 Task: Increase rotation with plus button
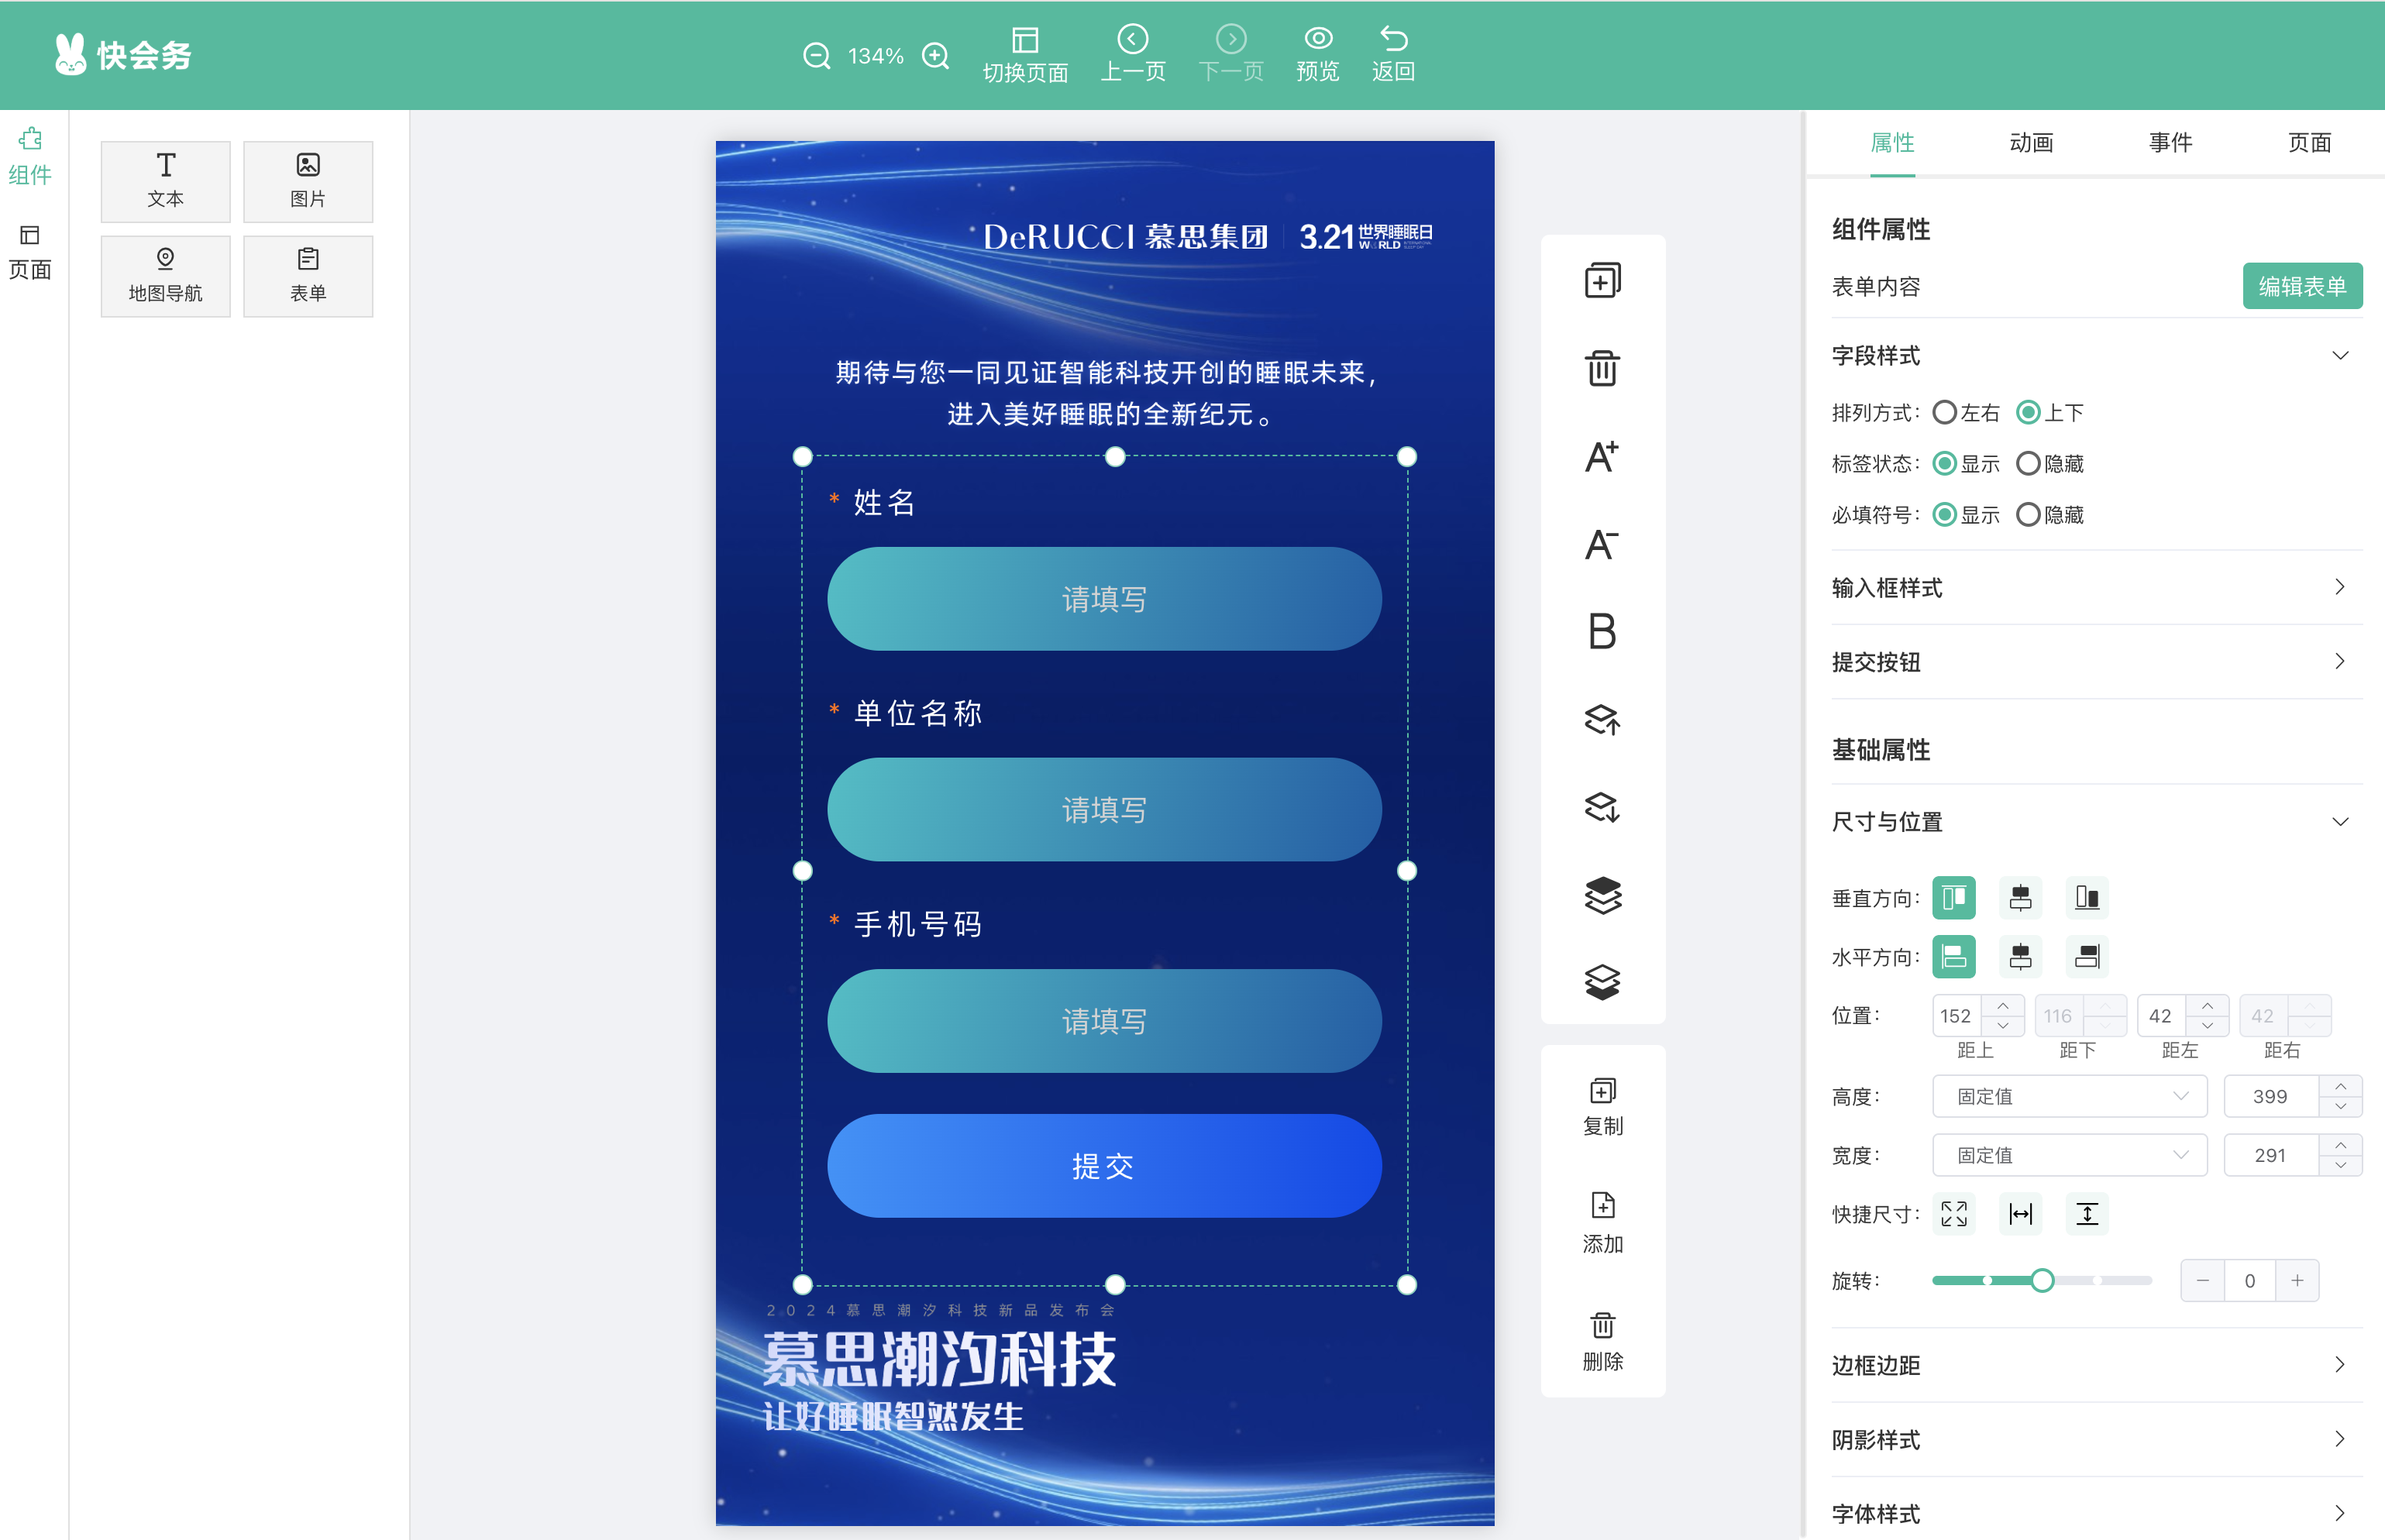[x=2297, y=1280]
